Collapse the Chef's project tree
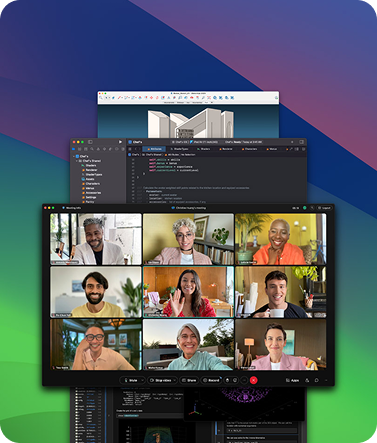377x443 pixels. 74,156
